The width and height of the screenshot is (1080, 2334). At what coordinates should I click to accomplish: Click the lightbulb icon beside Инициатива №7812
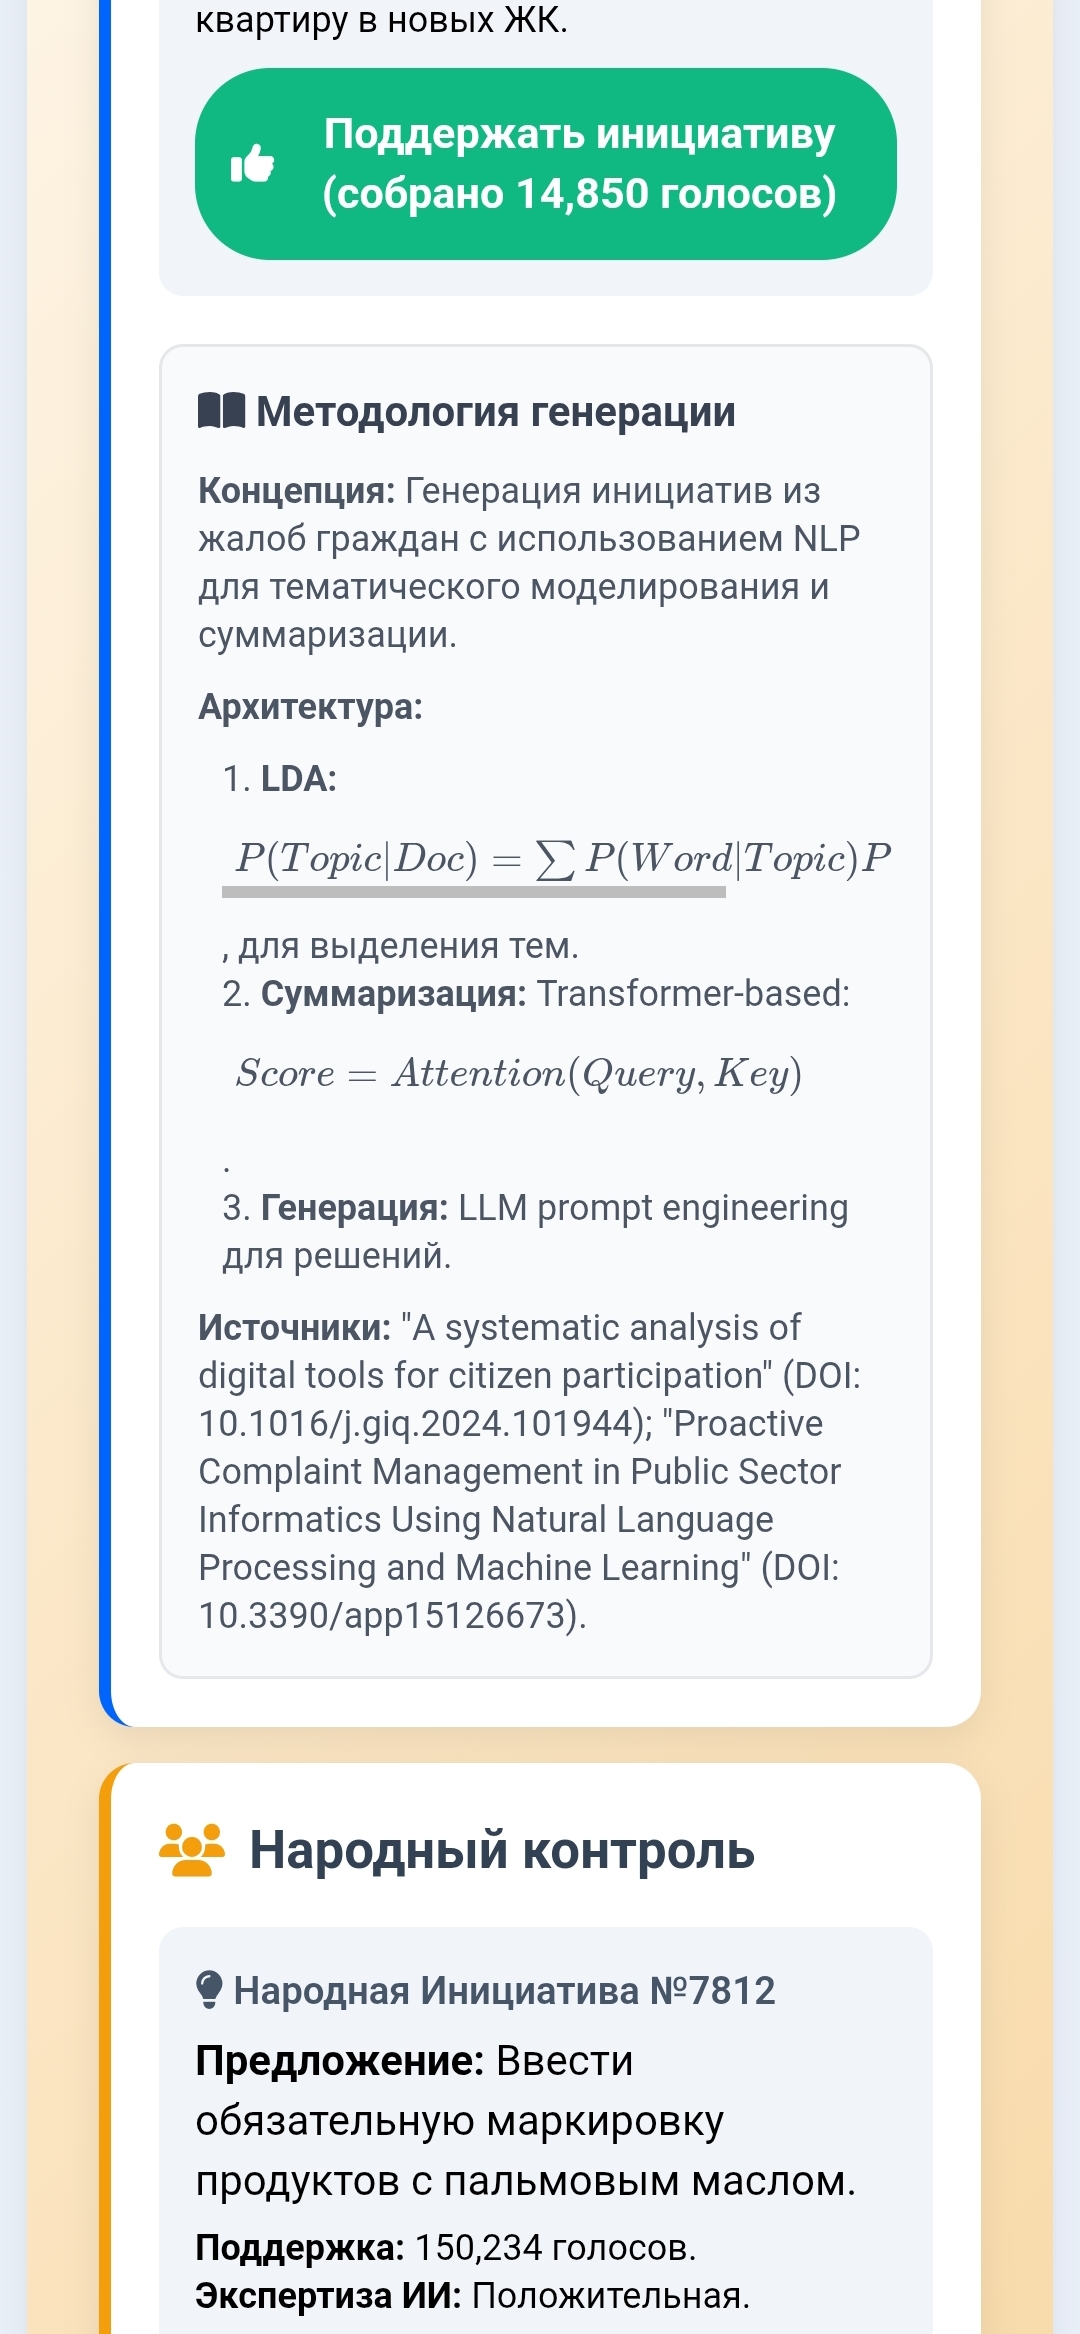click(x=209, y=1989)
